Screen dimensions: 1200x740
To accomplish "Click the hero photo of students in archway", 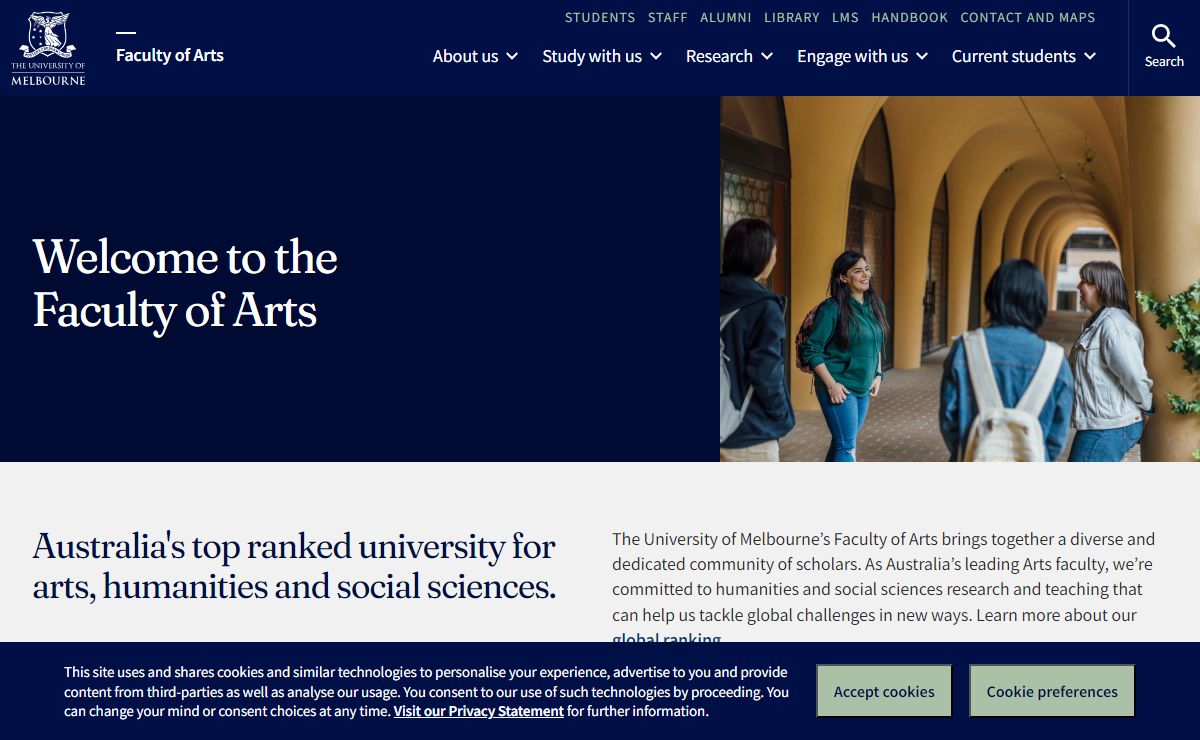I will [959, 278].
